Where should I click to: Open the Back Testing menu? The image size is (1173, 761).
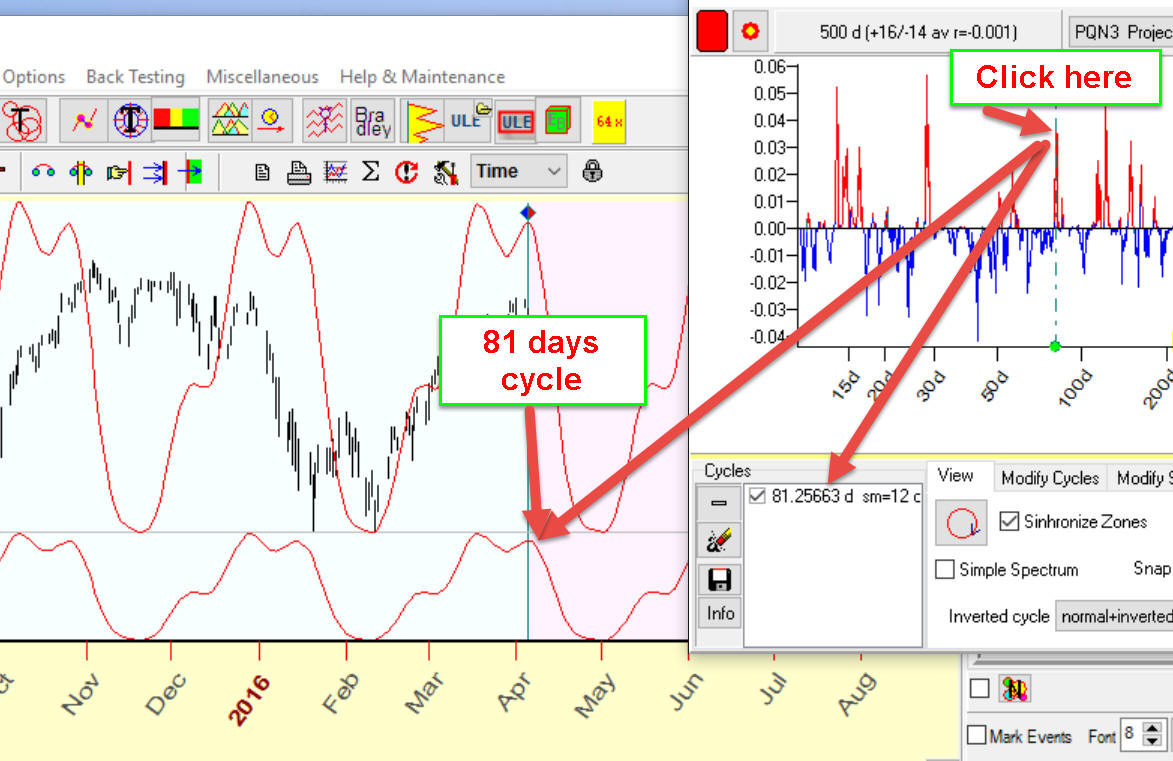135,77
